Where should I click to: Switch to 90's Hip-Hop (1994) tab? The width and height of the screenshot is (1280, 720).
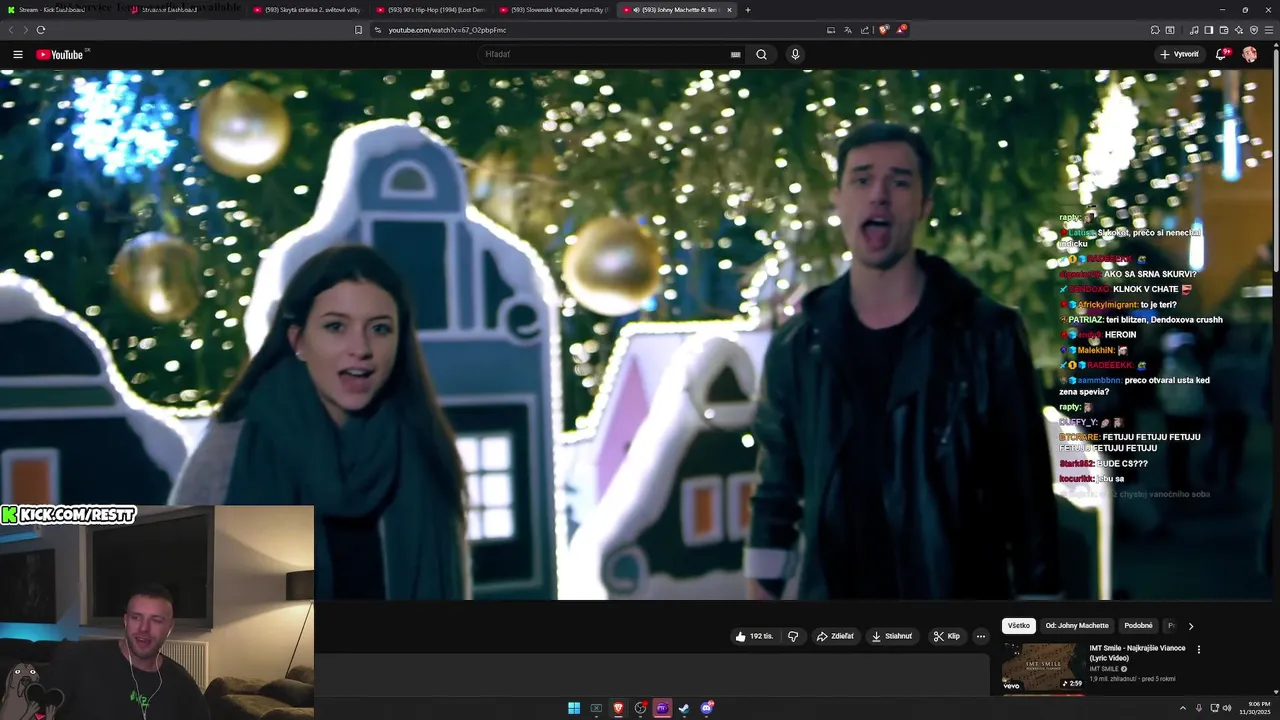(x=431, y=10)
